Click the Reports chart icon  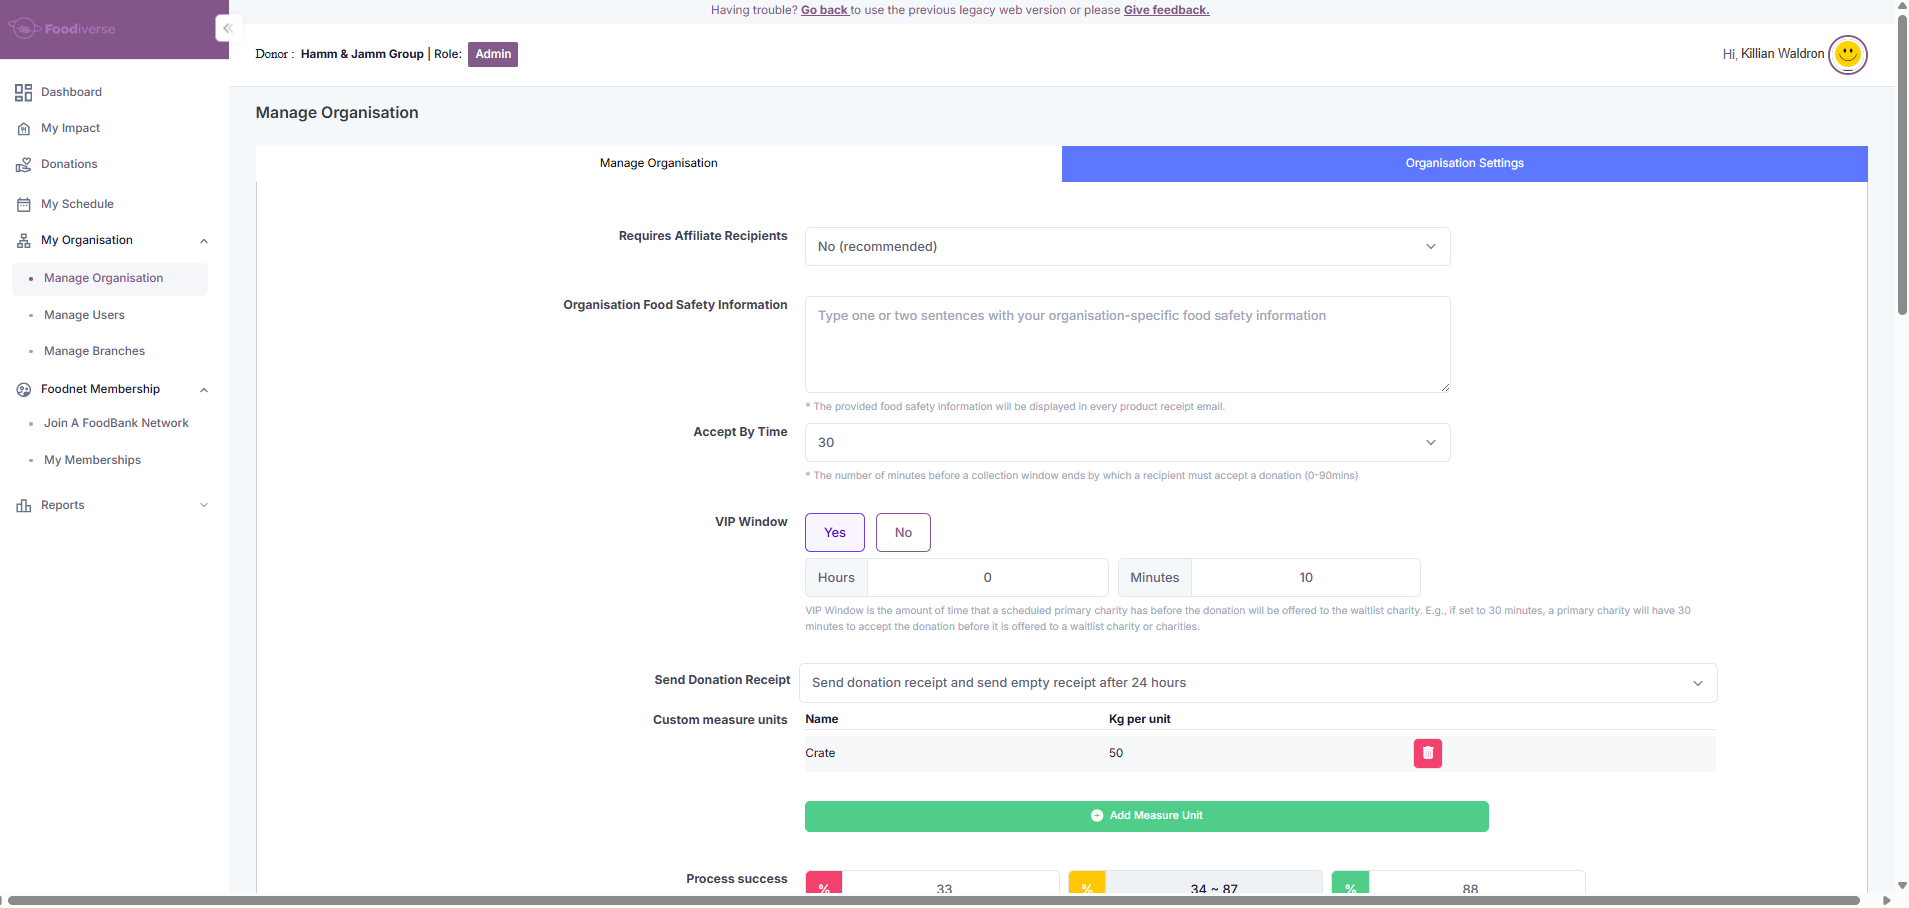coord(24,506)
